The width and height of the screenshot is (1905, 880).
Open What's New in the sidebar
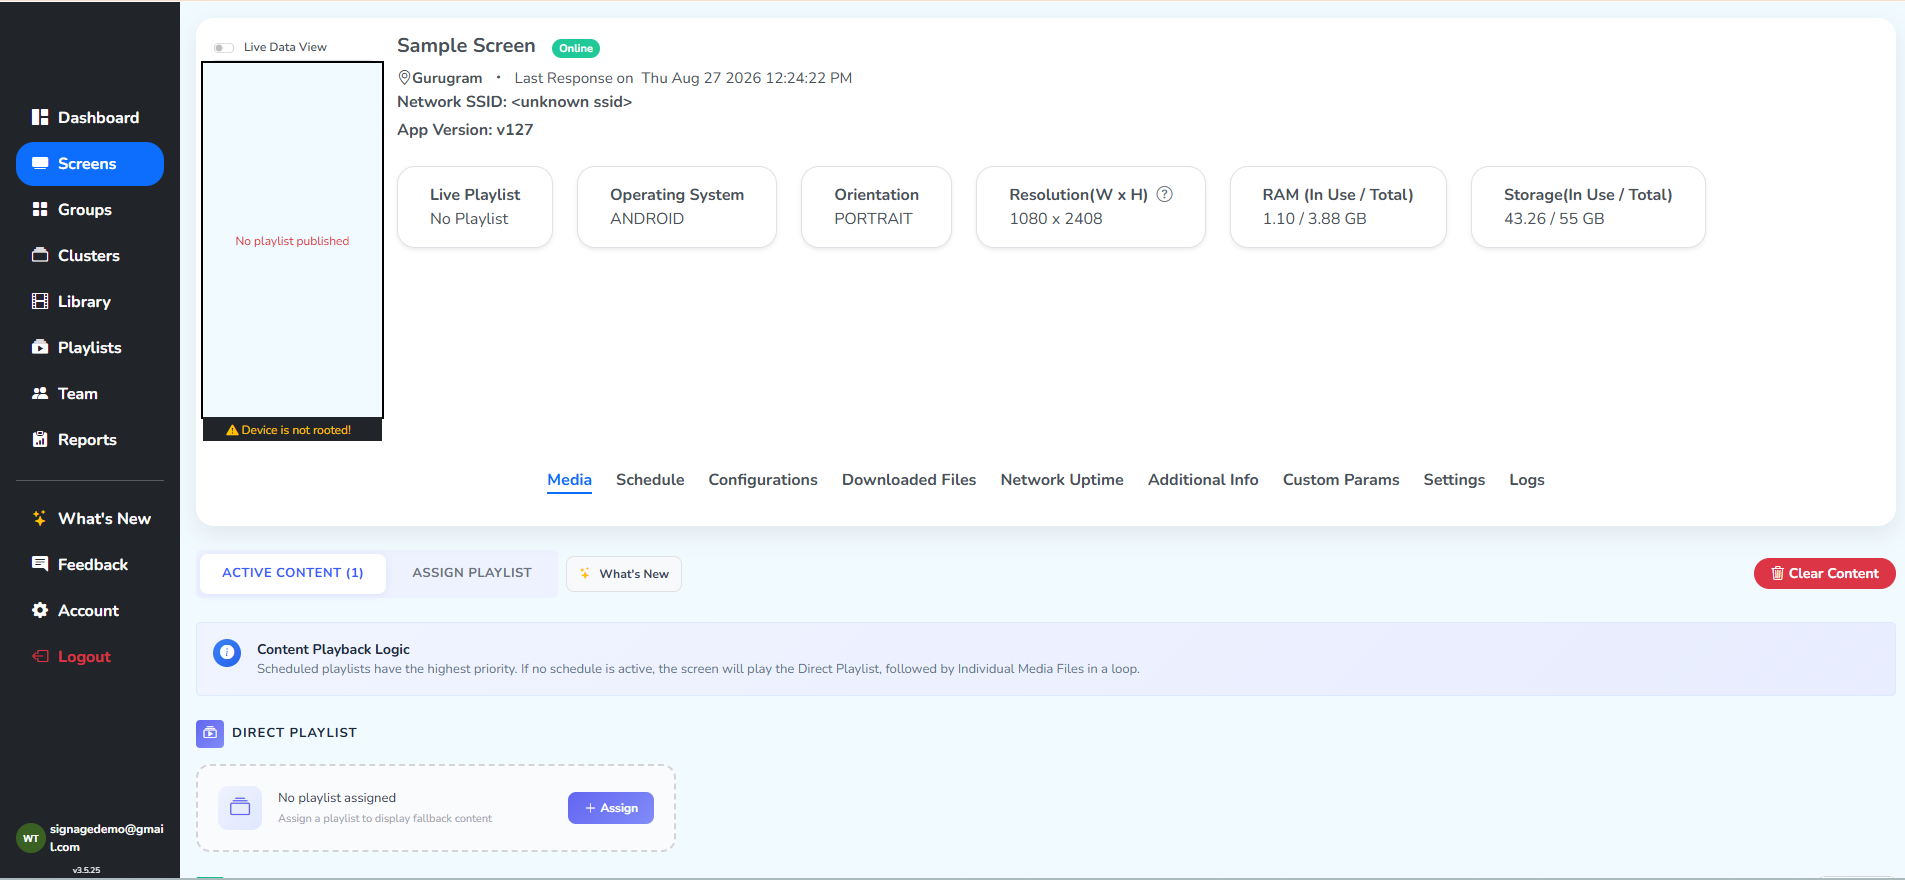point(91,518)
